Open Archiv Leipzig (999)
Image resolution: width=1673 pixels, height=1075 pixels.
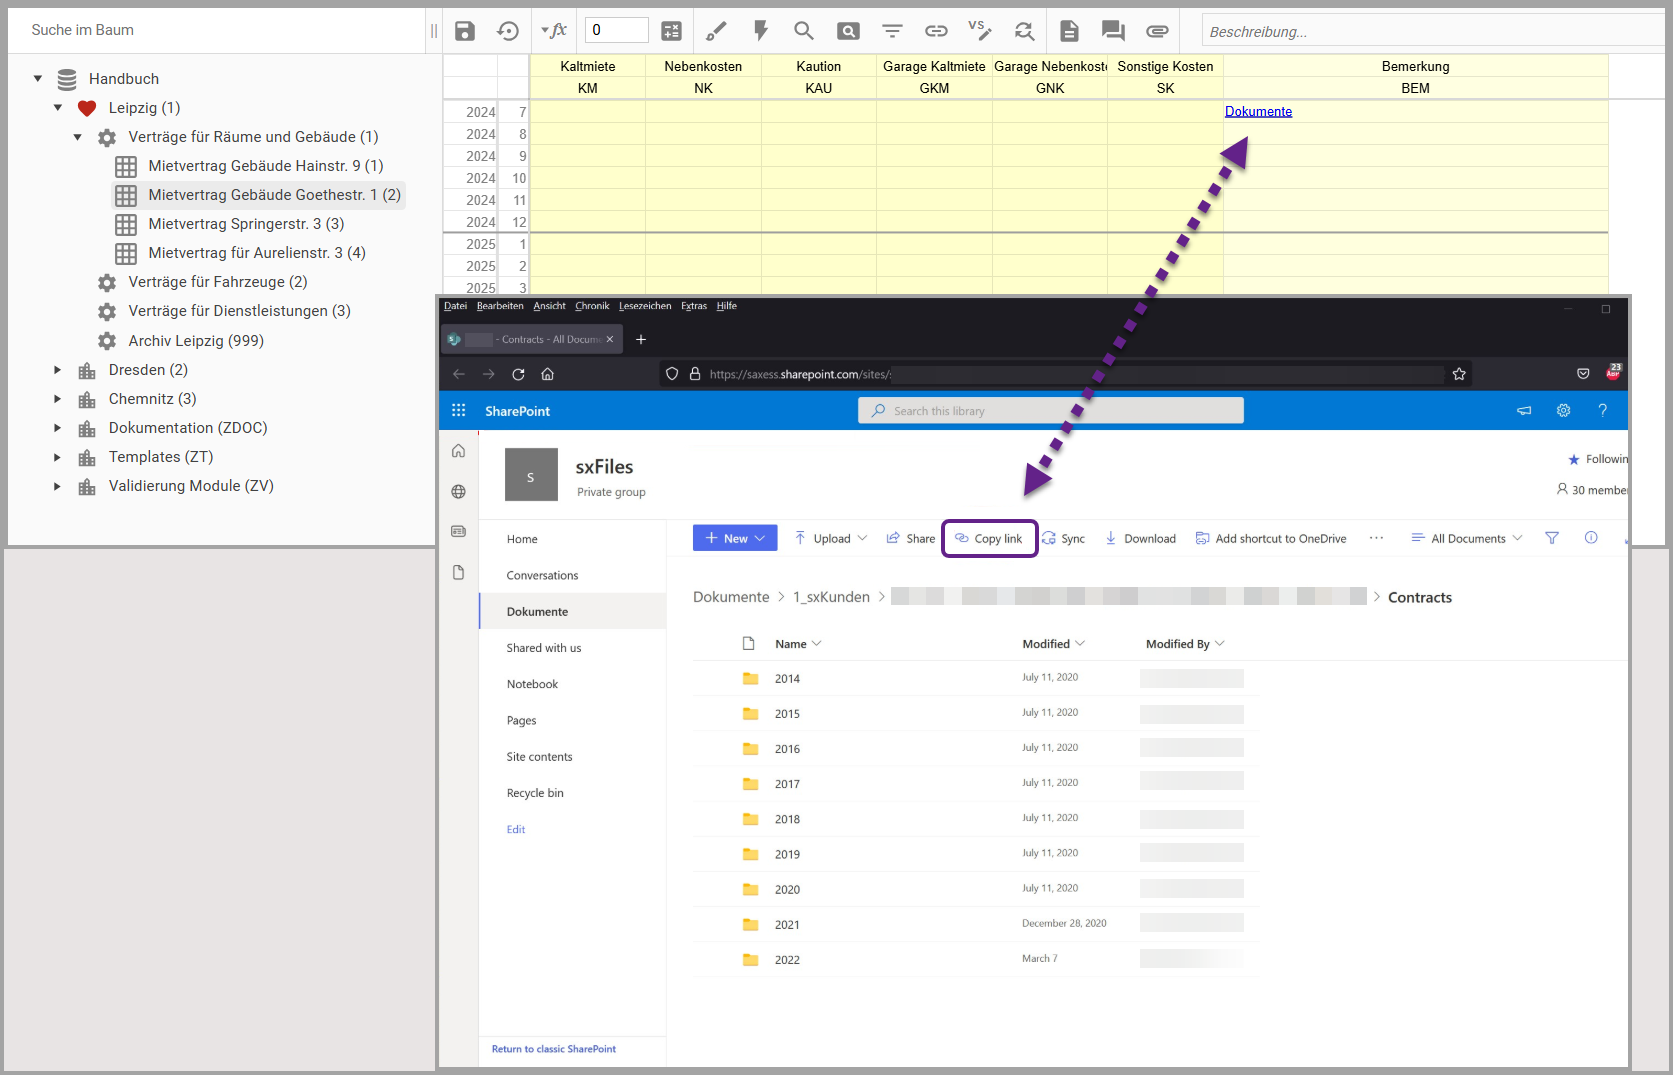pyautogui.click(x=196, y=341)
